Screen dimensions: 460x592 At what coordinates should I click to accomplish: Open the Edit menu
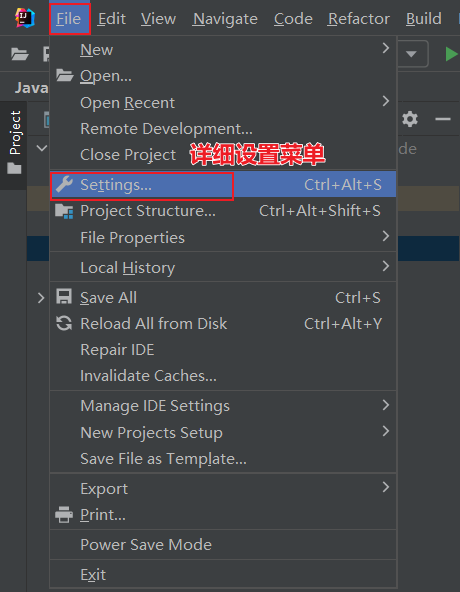click(x=111, y=18)
